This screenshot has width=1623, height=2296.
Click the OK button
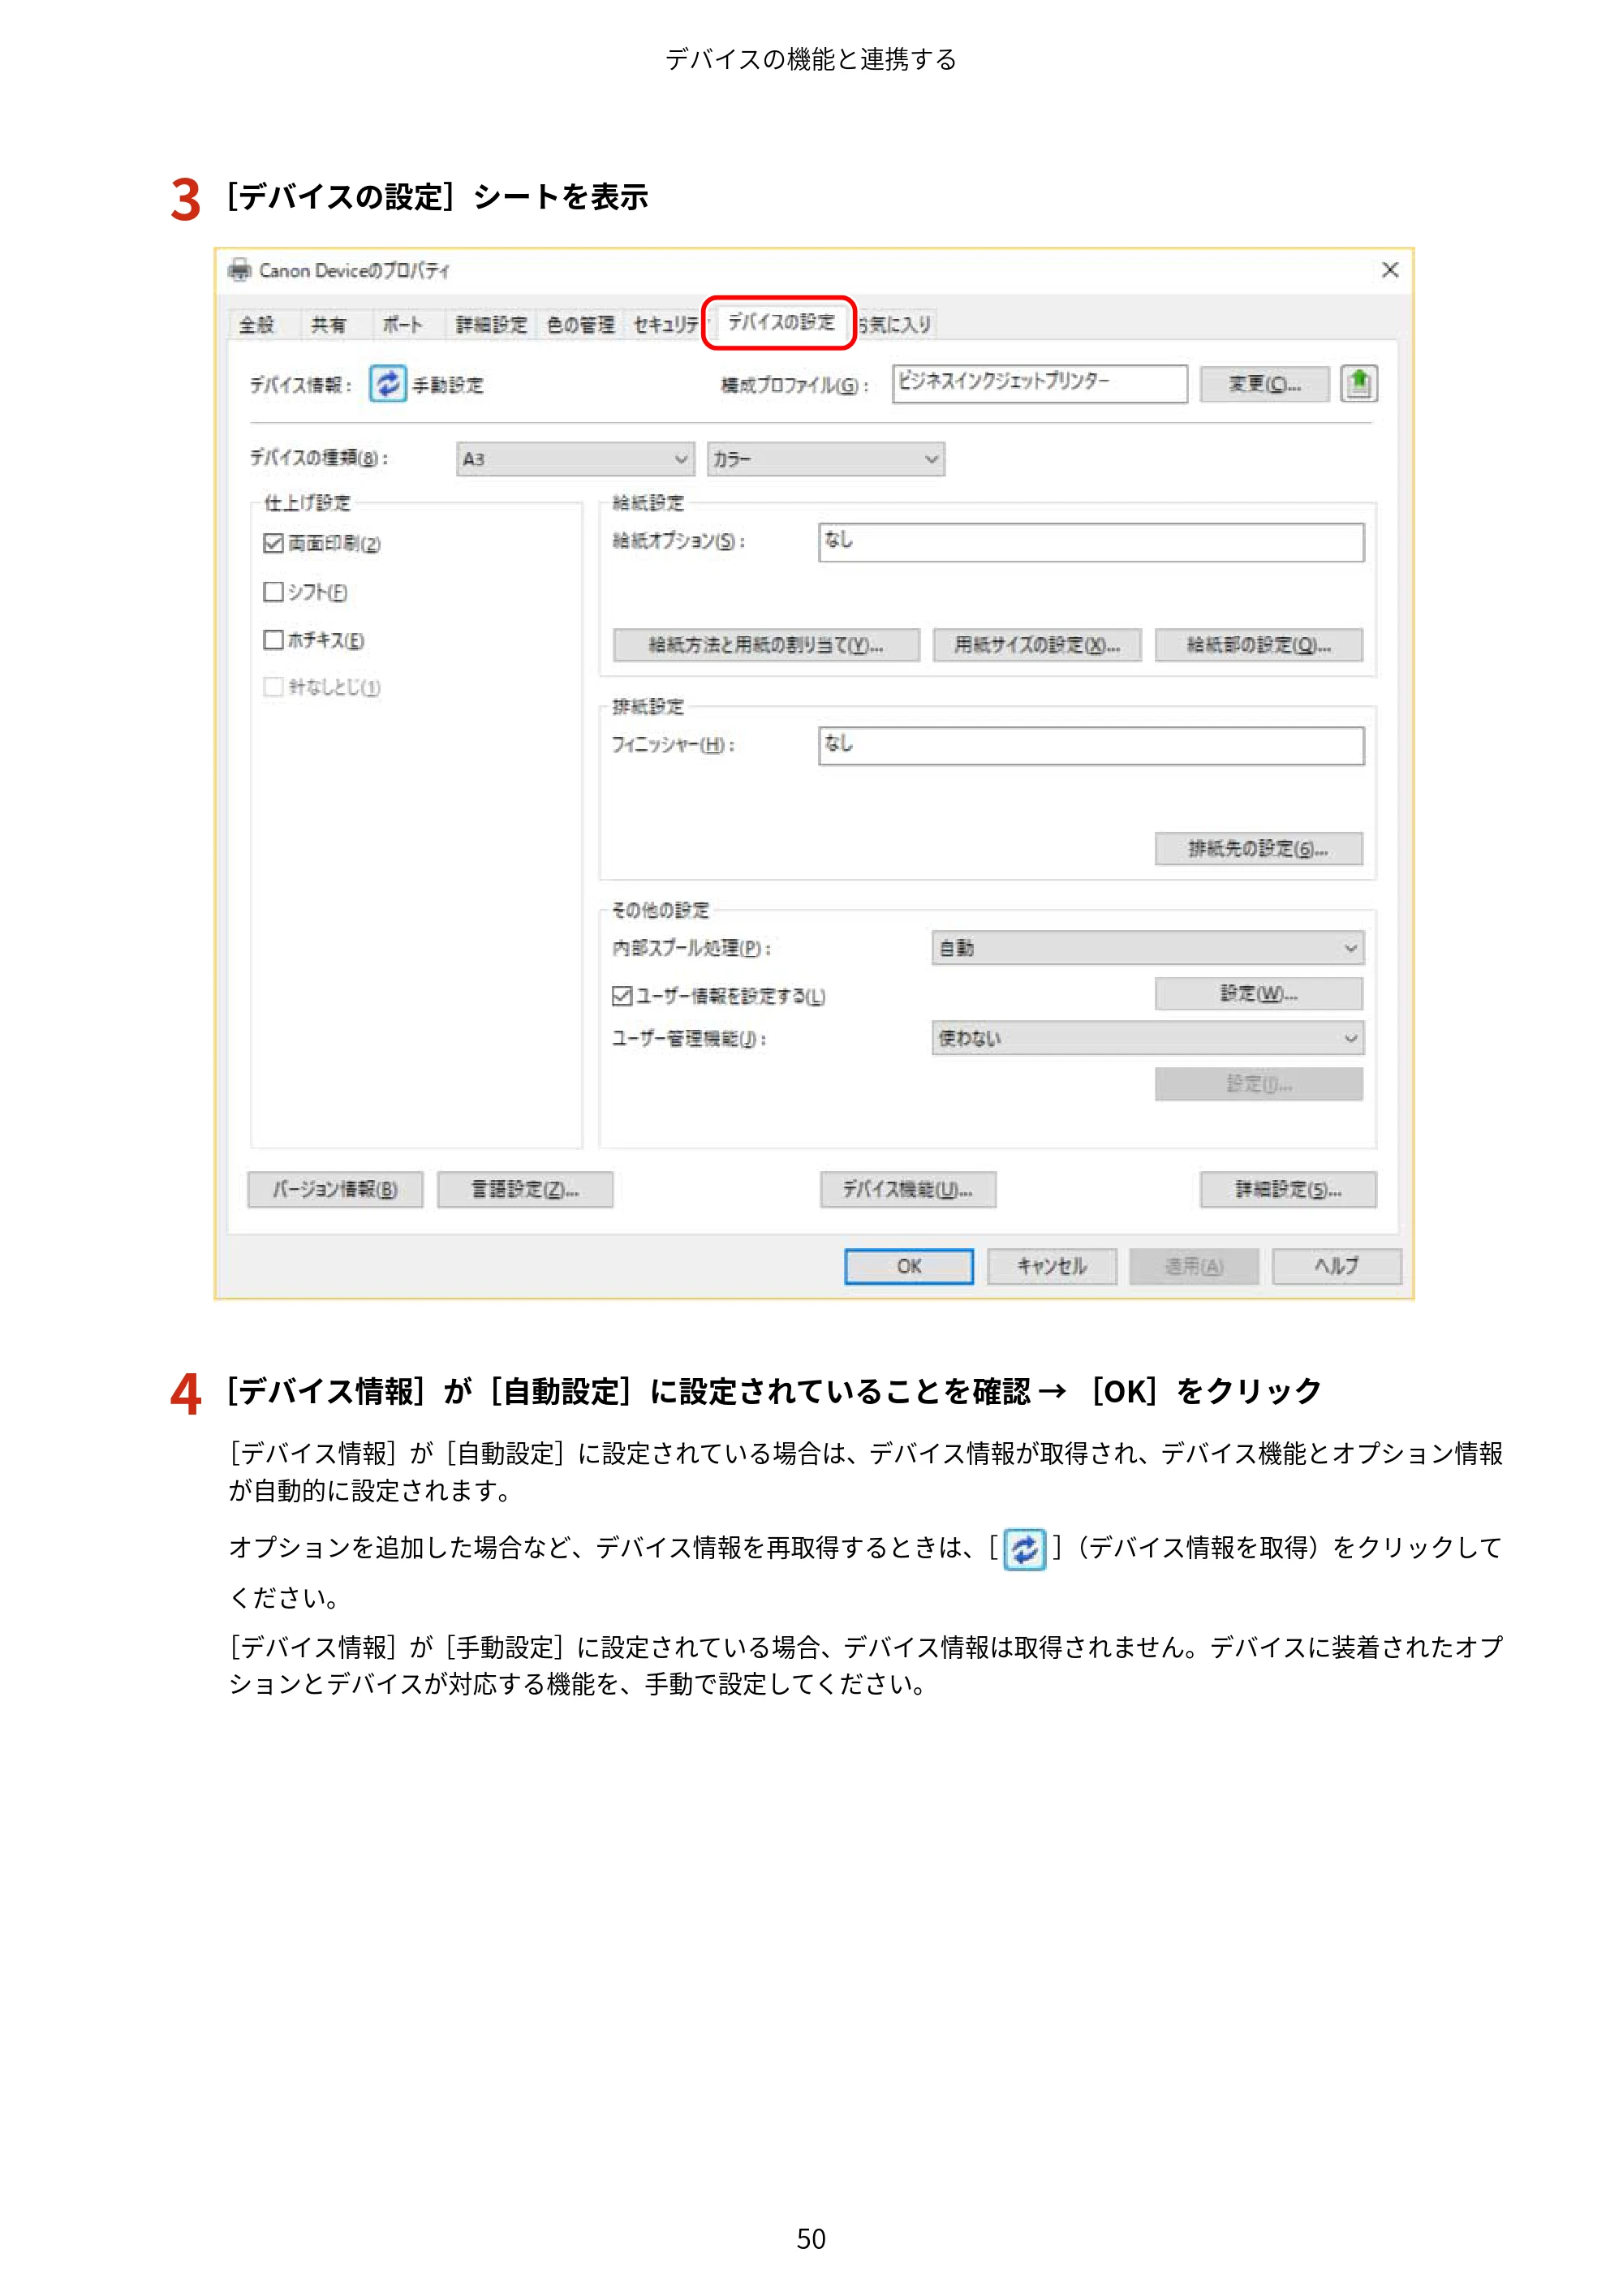[909, 1266]
